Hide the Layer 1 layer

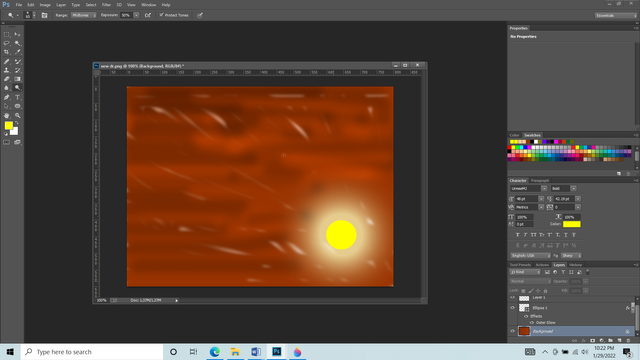pos(513,298)
